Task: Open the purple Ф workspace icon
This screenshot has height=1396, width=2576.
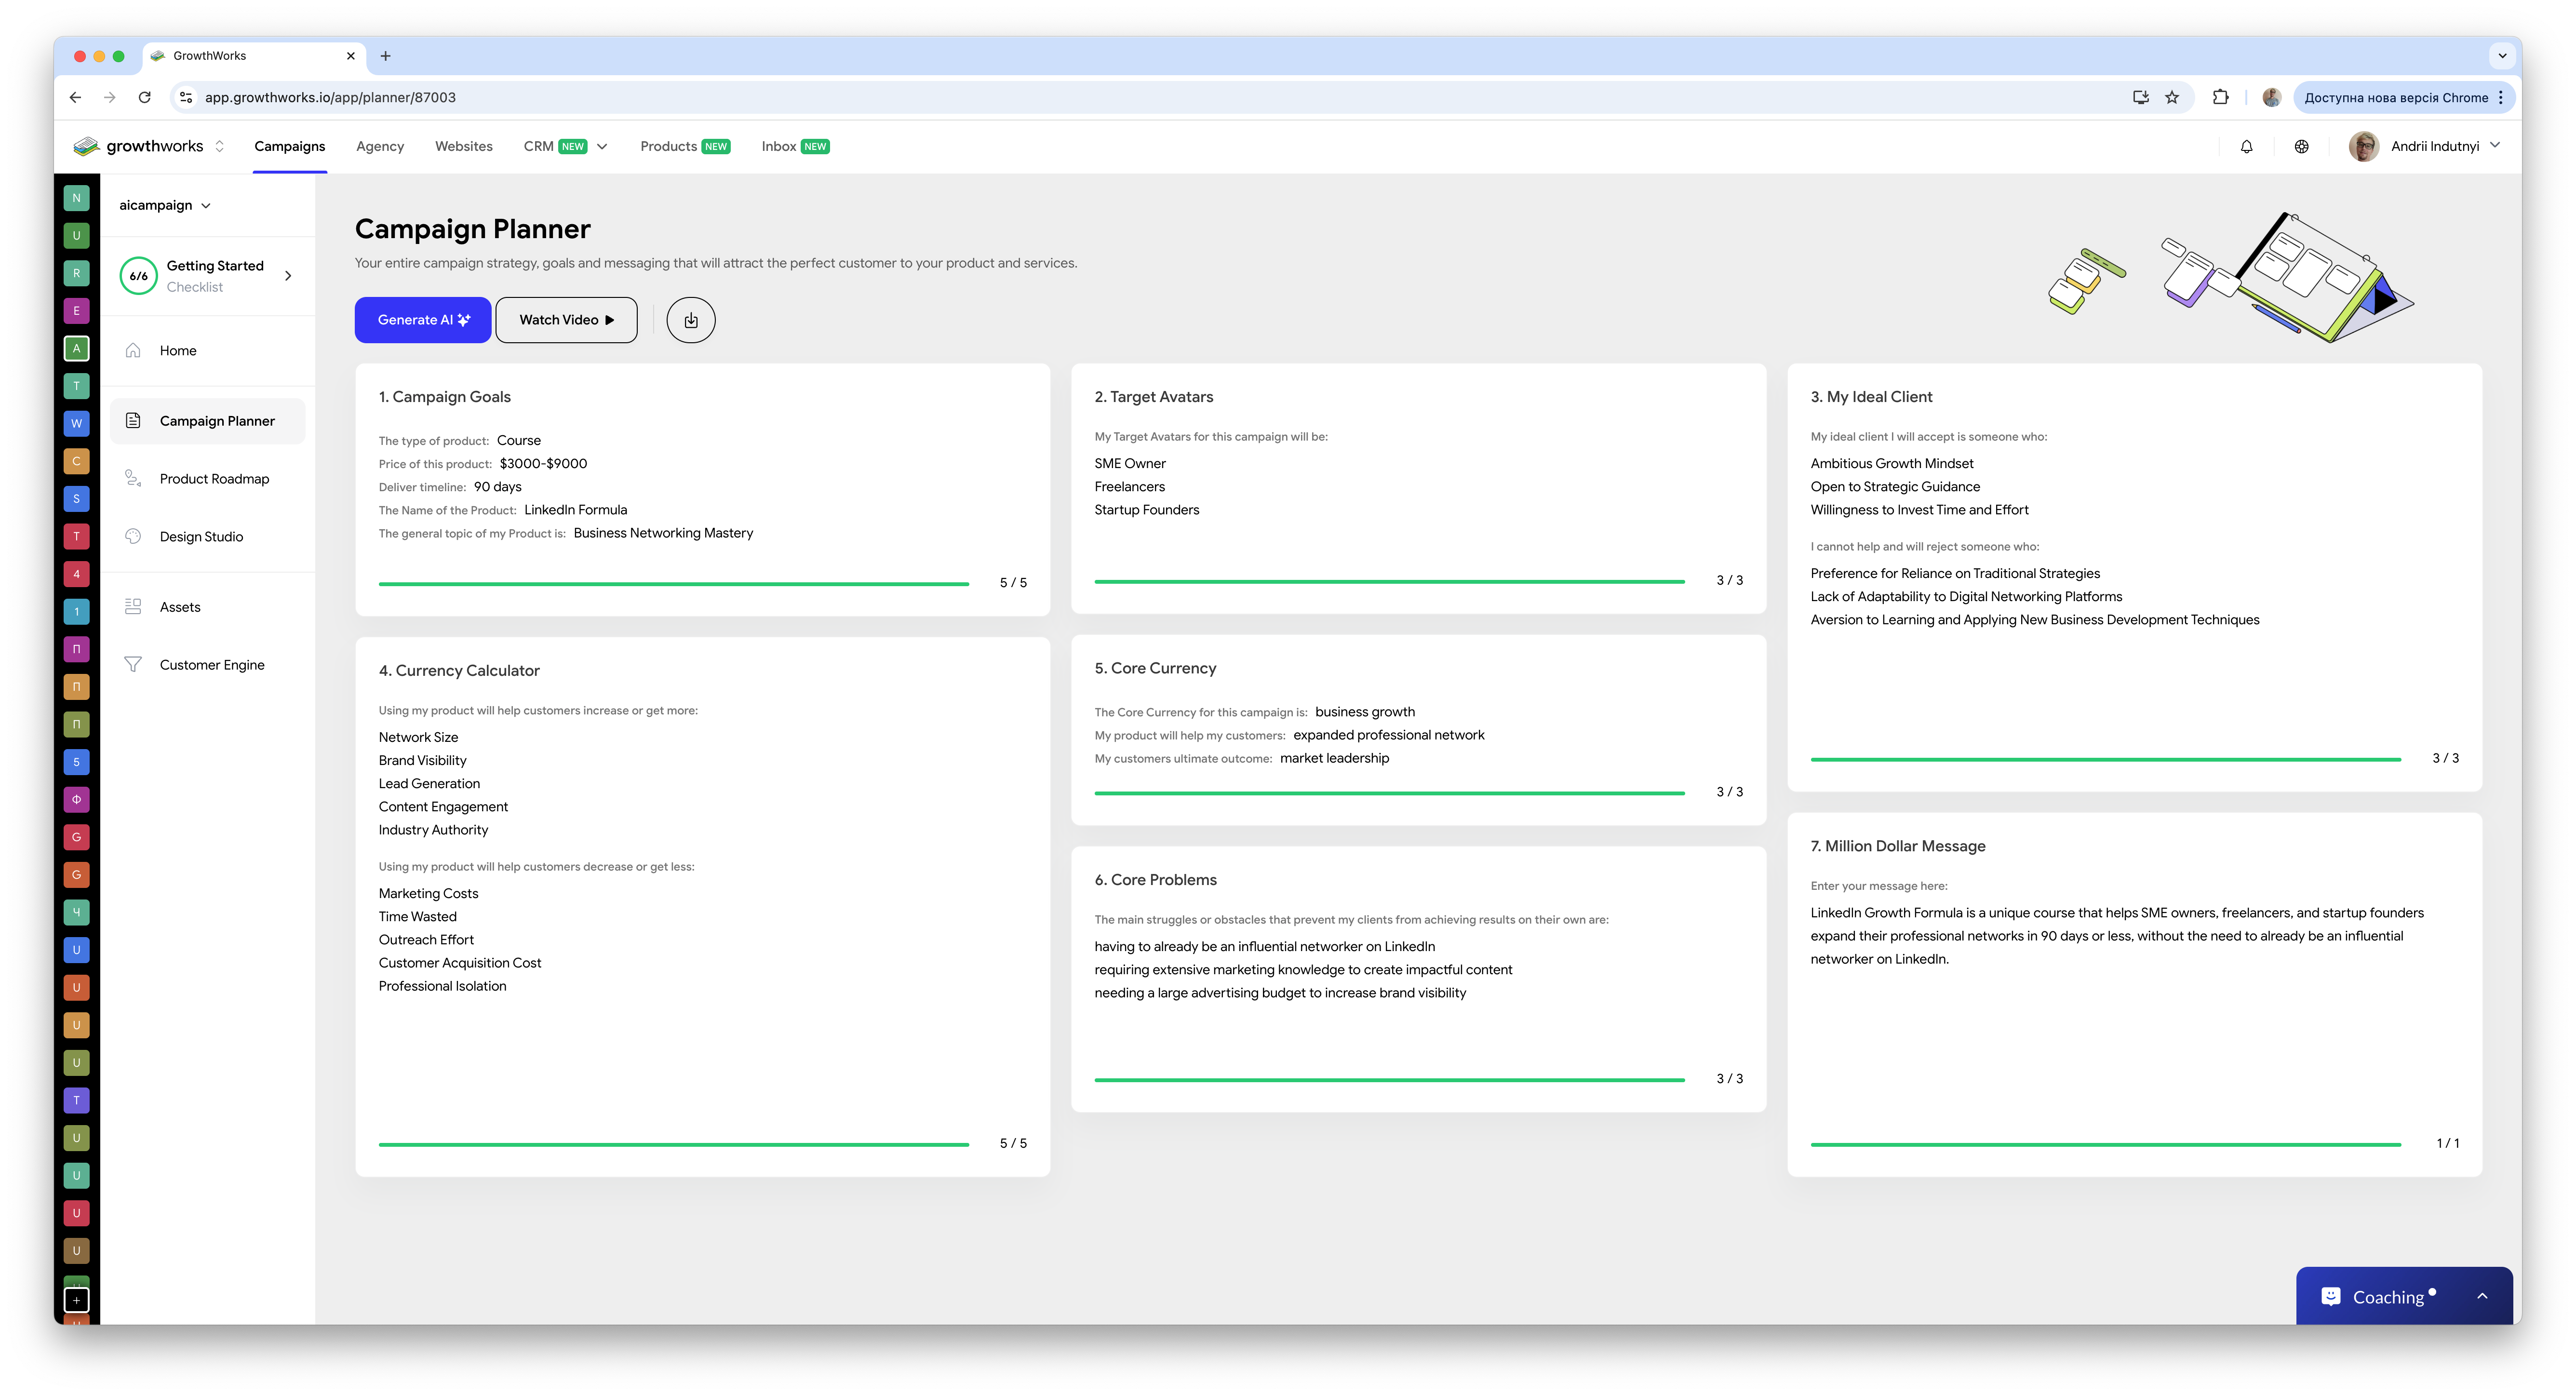Action: tap(76, 800)
